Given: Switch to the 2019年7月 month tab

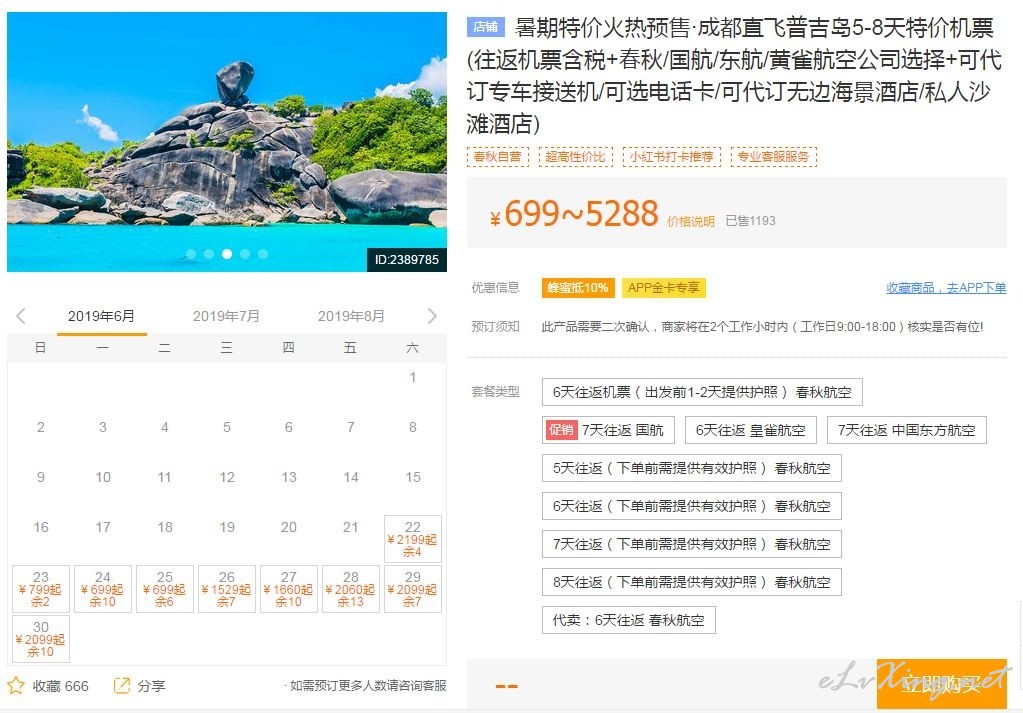Looking at the screenshot, I should pos(226,316).
